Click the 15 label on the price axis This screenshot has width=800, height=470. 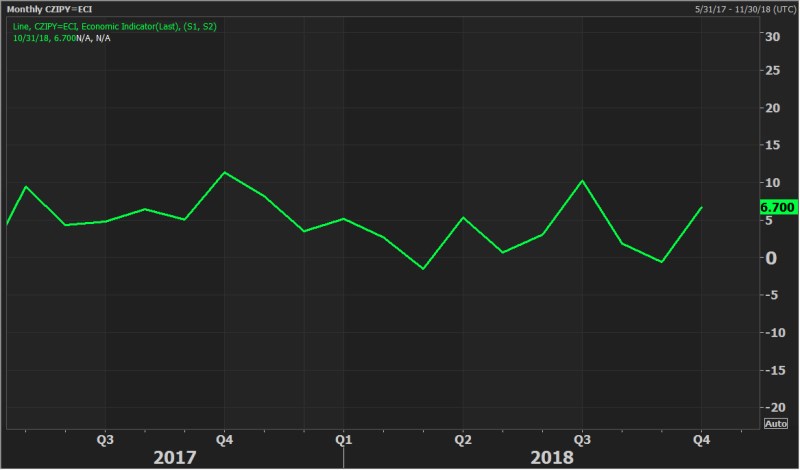click(771, 147)
